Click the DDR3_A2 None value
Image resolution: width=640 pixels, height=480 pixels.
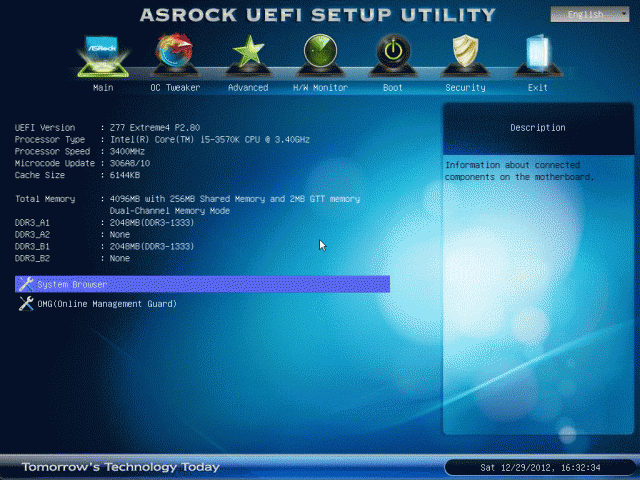coord(120,234)
